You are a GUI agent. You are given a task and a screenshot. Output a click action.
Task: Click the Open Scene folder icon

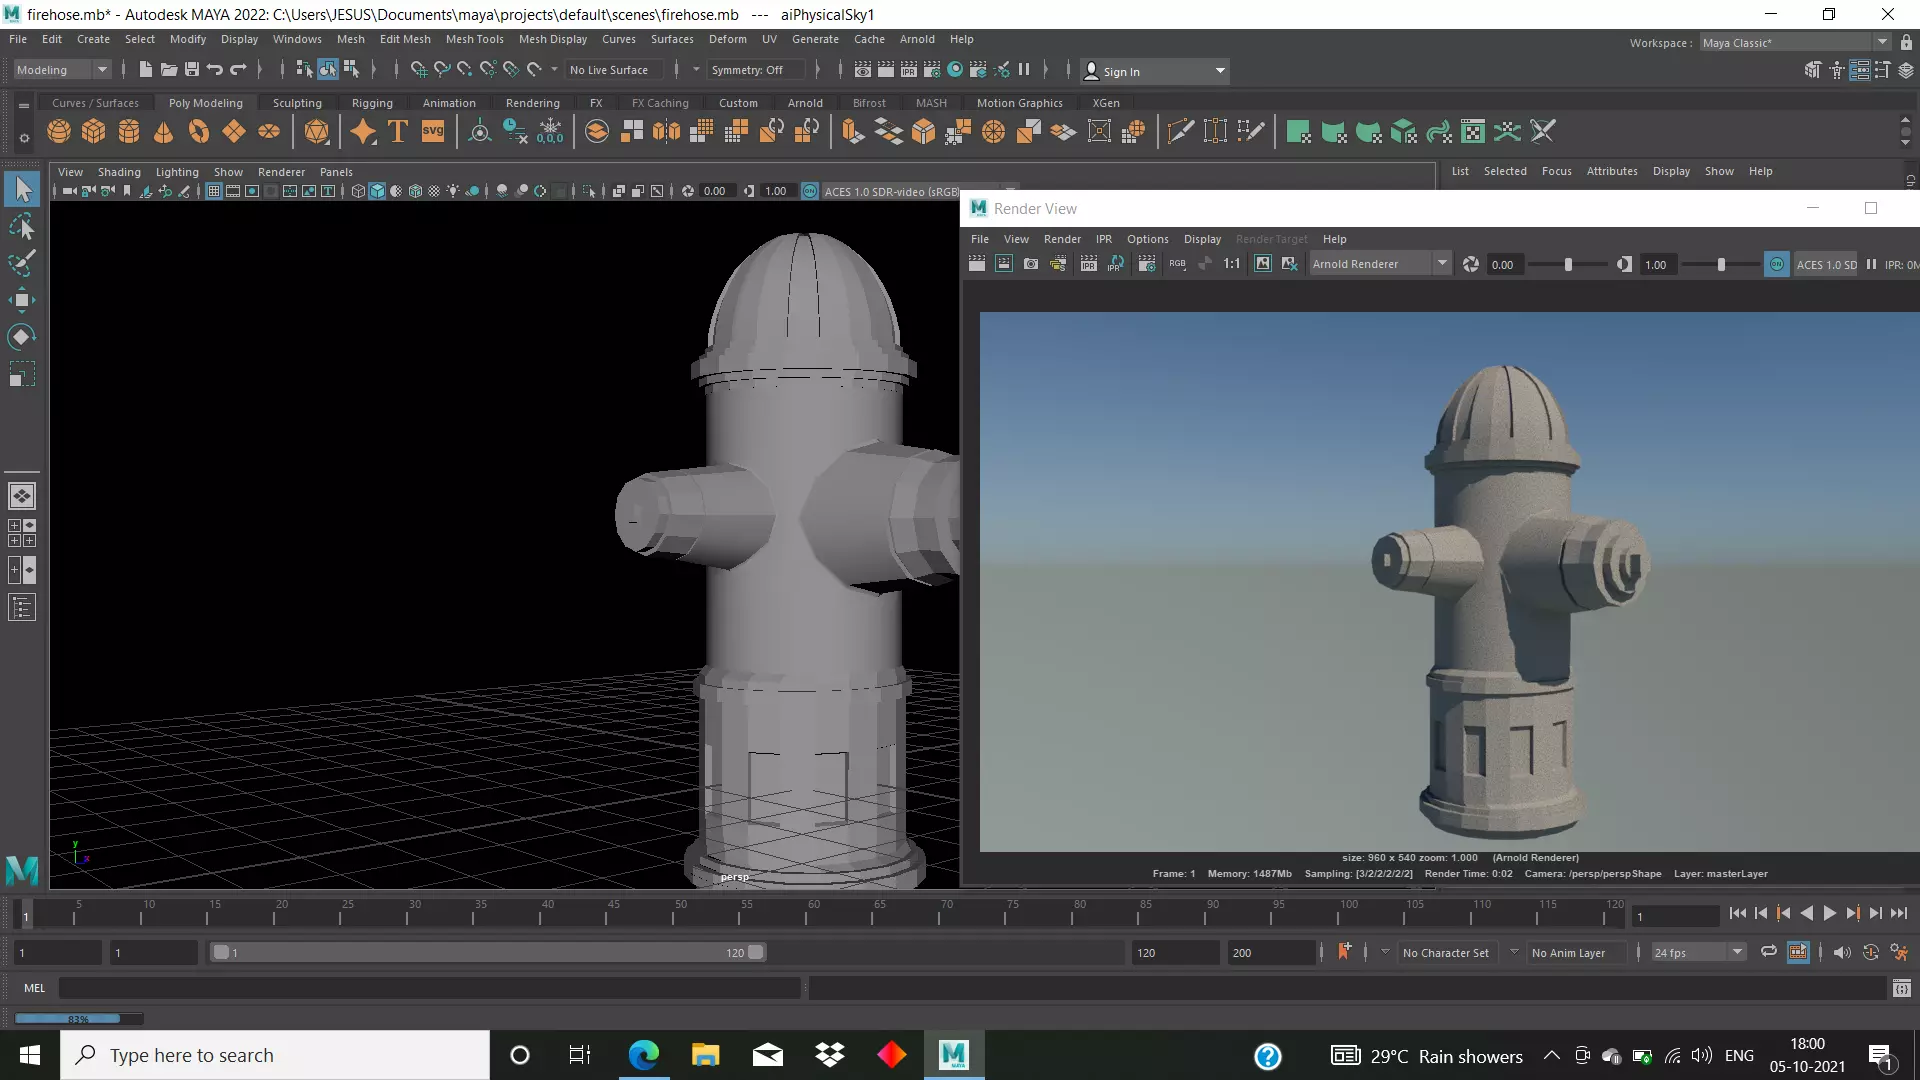(x=169, y=70)
